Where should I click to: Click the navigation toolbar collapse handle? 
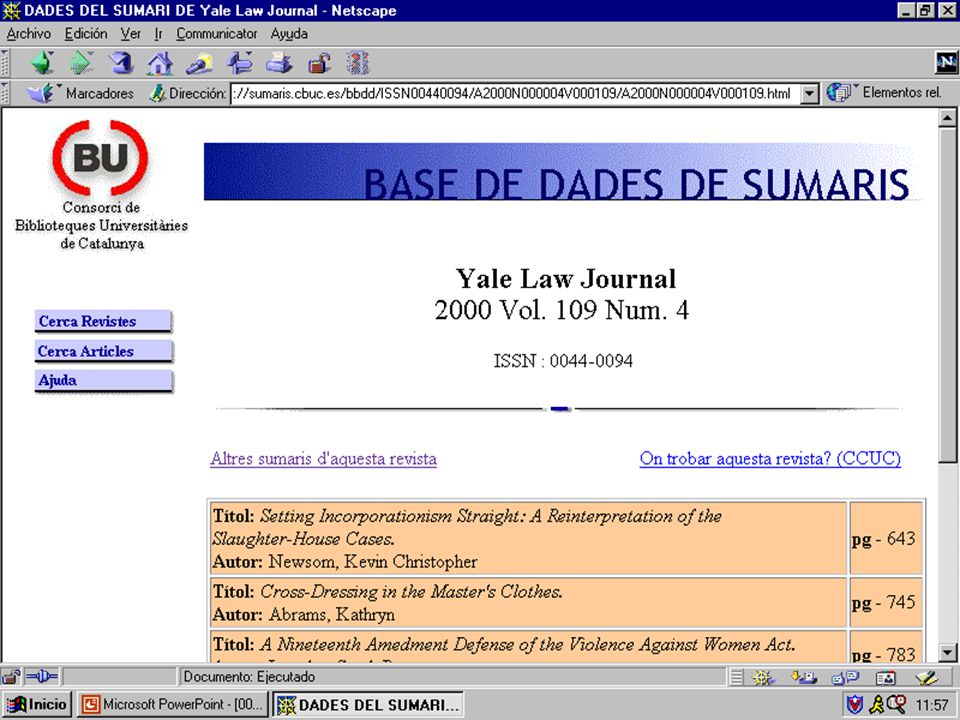tap(5, 63)
